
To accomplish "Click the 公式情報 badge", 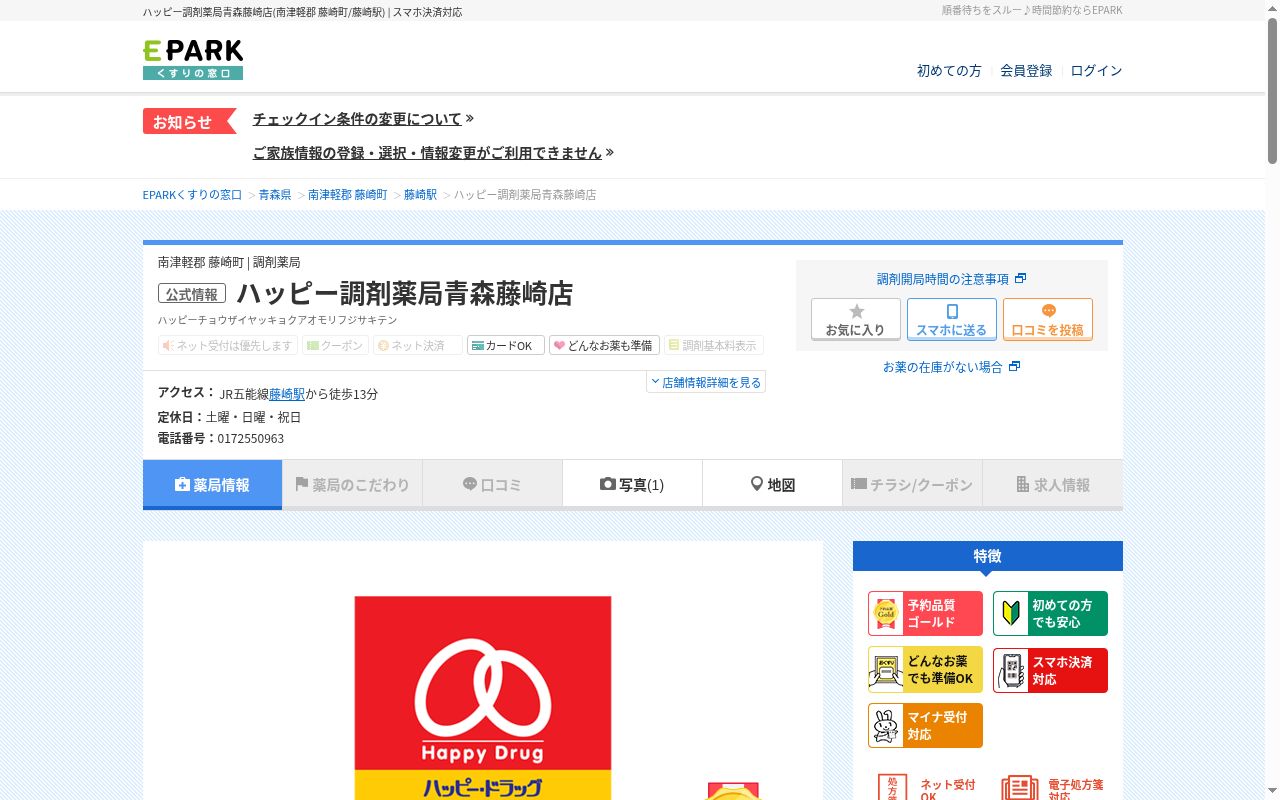I will pos(192,294).
